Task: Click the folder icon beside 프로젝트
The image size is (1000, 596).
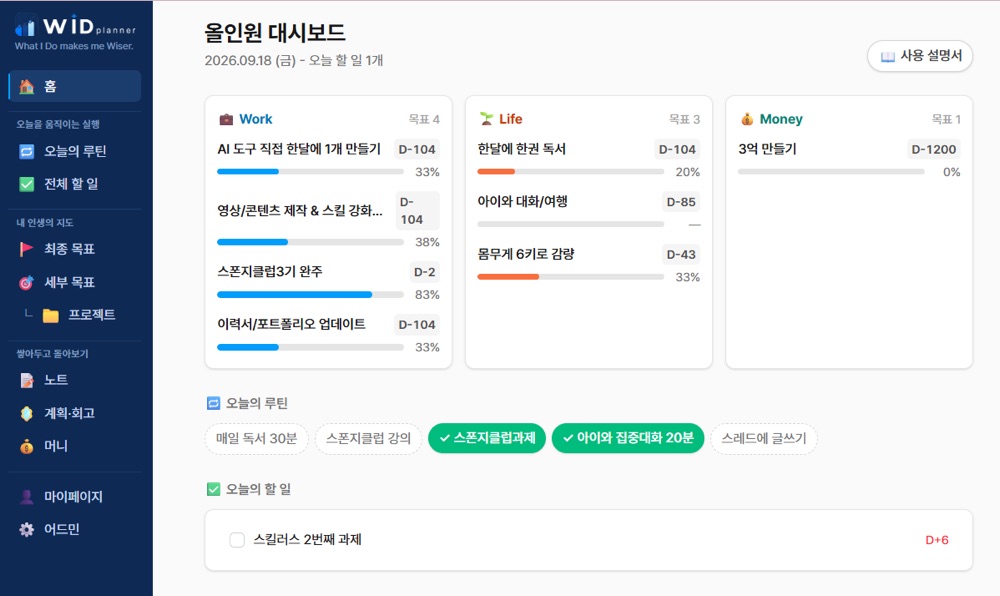Action: 50,316
